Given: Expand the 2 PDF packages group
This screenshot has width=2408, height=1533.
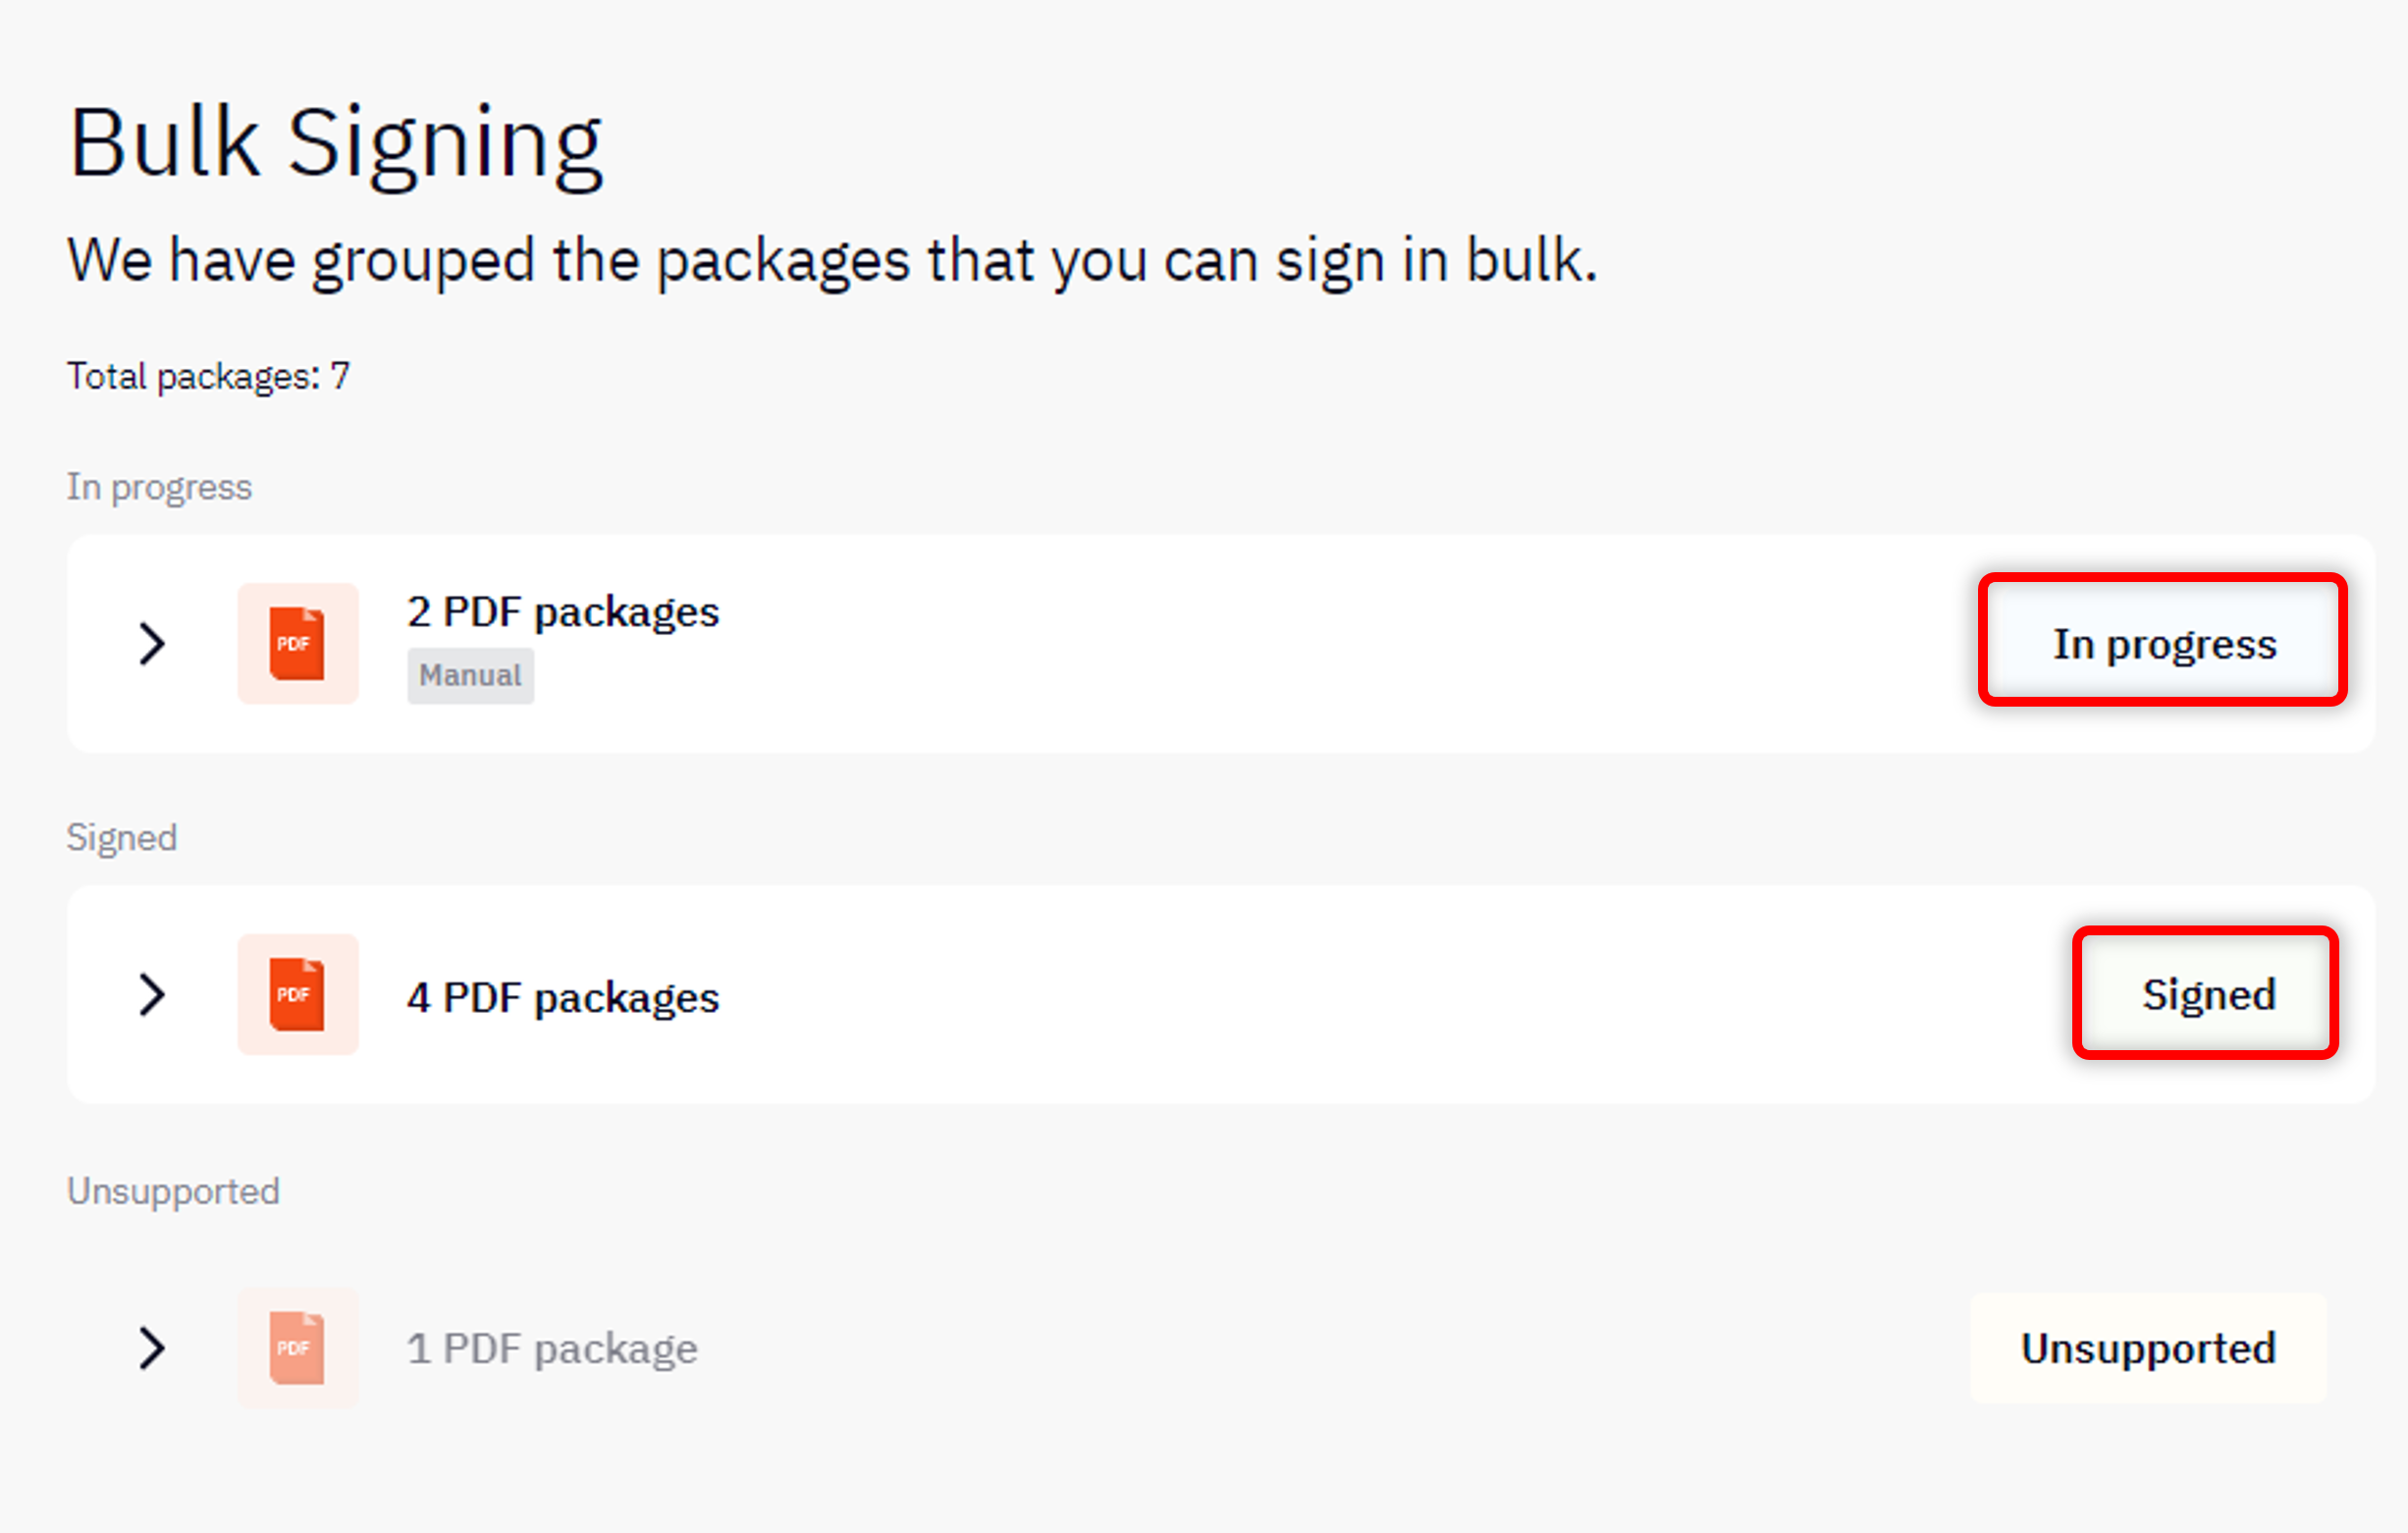Looking at the screenshot, I should 152,643.
